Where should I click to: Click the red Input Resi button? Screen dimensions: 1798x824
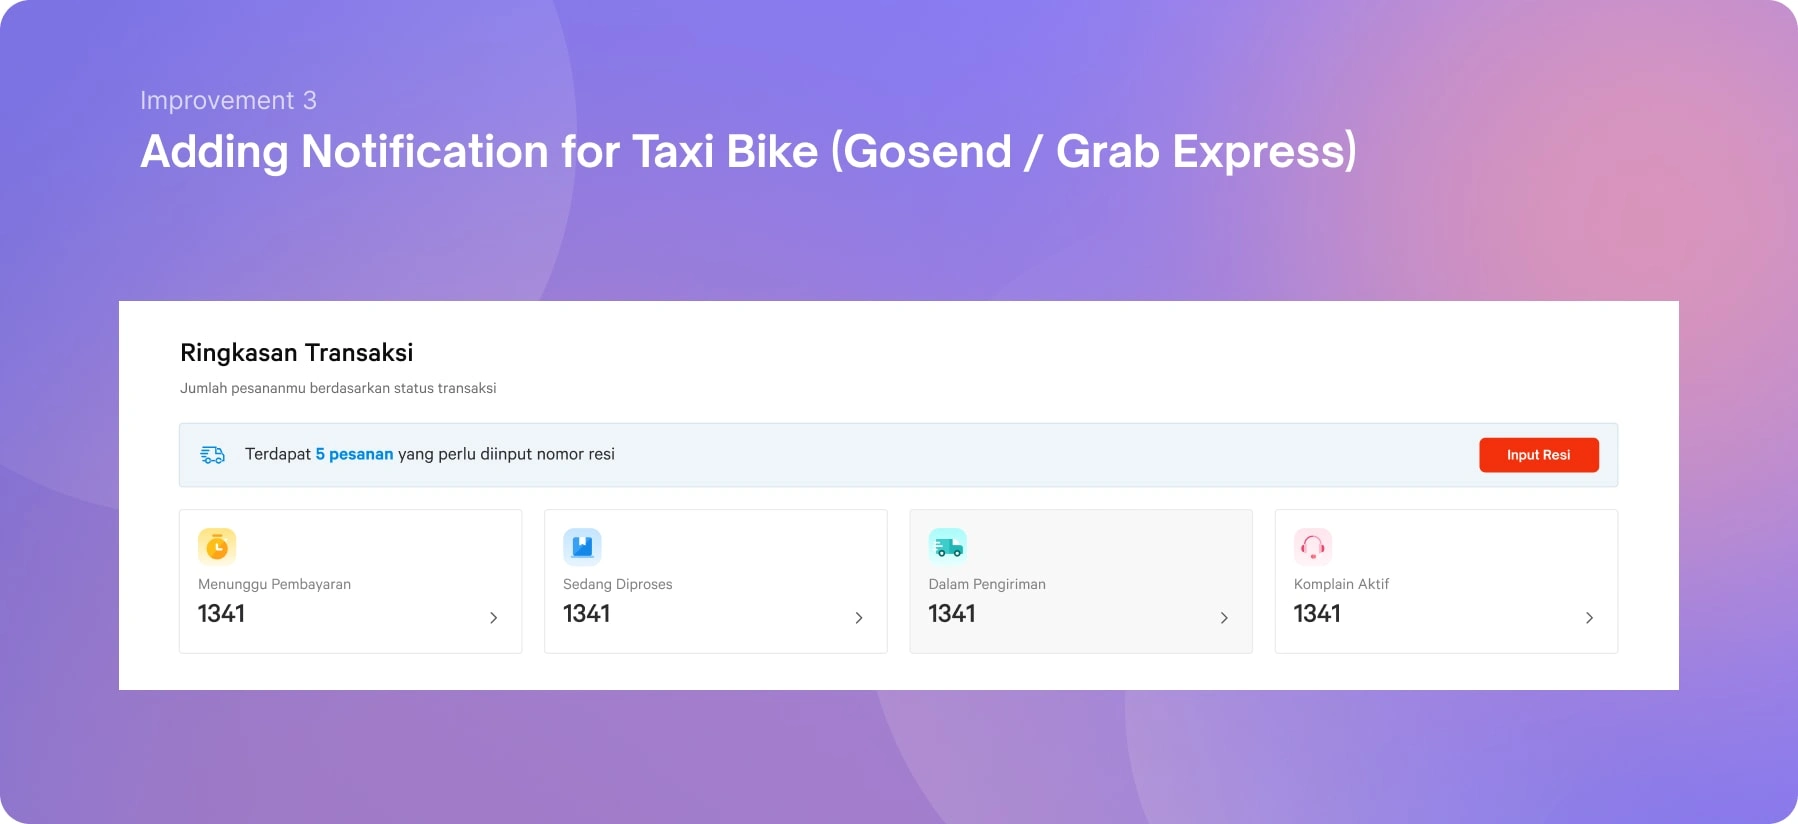click(x=1539, y=455)
